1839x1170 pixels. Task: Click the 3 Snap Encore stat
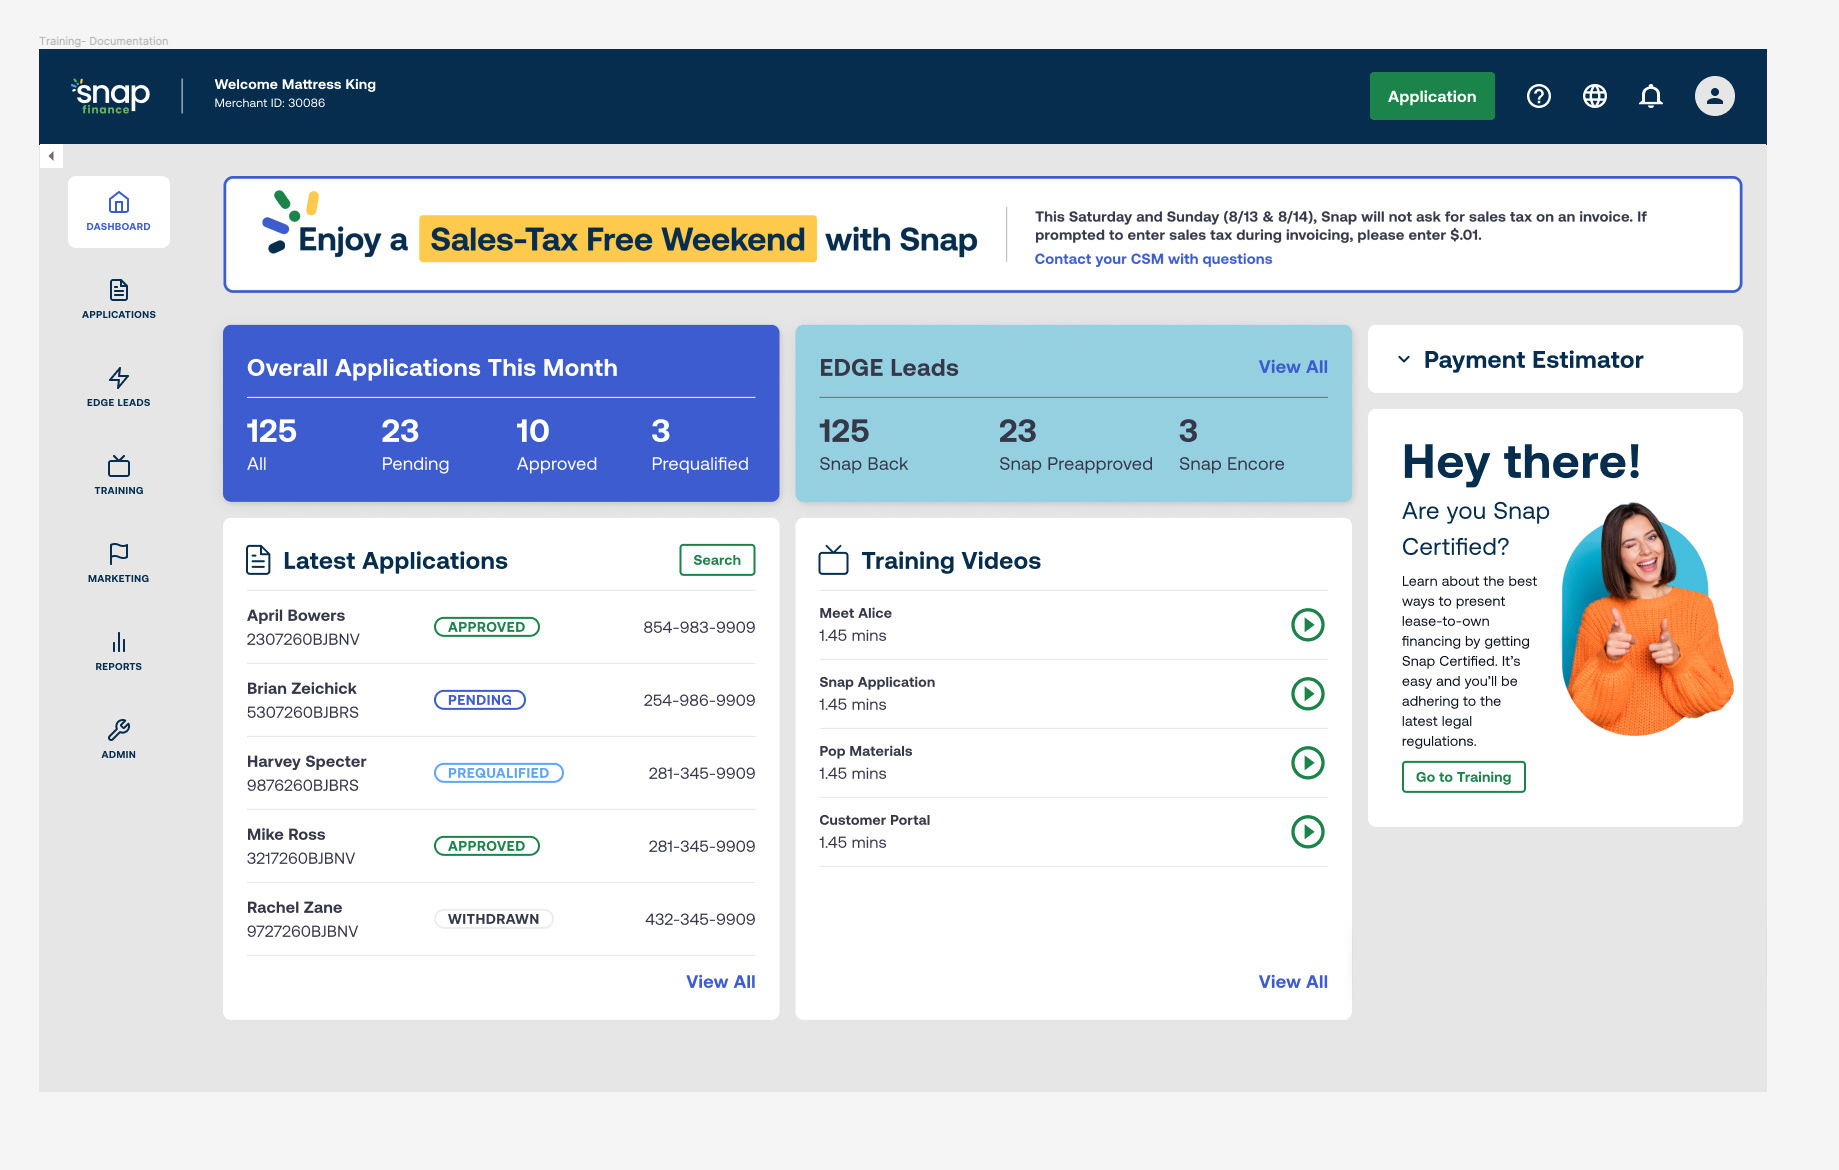pos(1231,444)
